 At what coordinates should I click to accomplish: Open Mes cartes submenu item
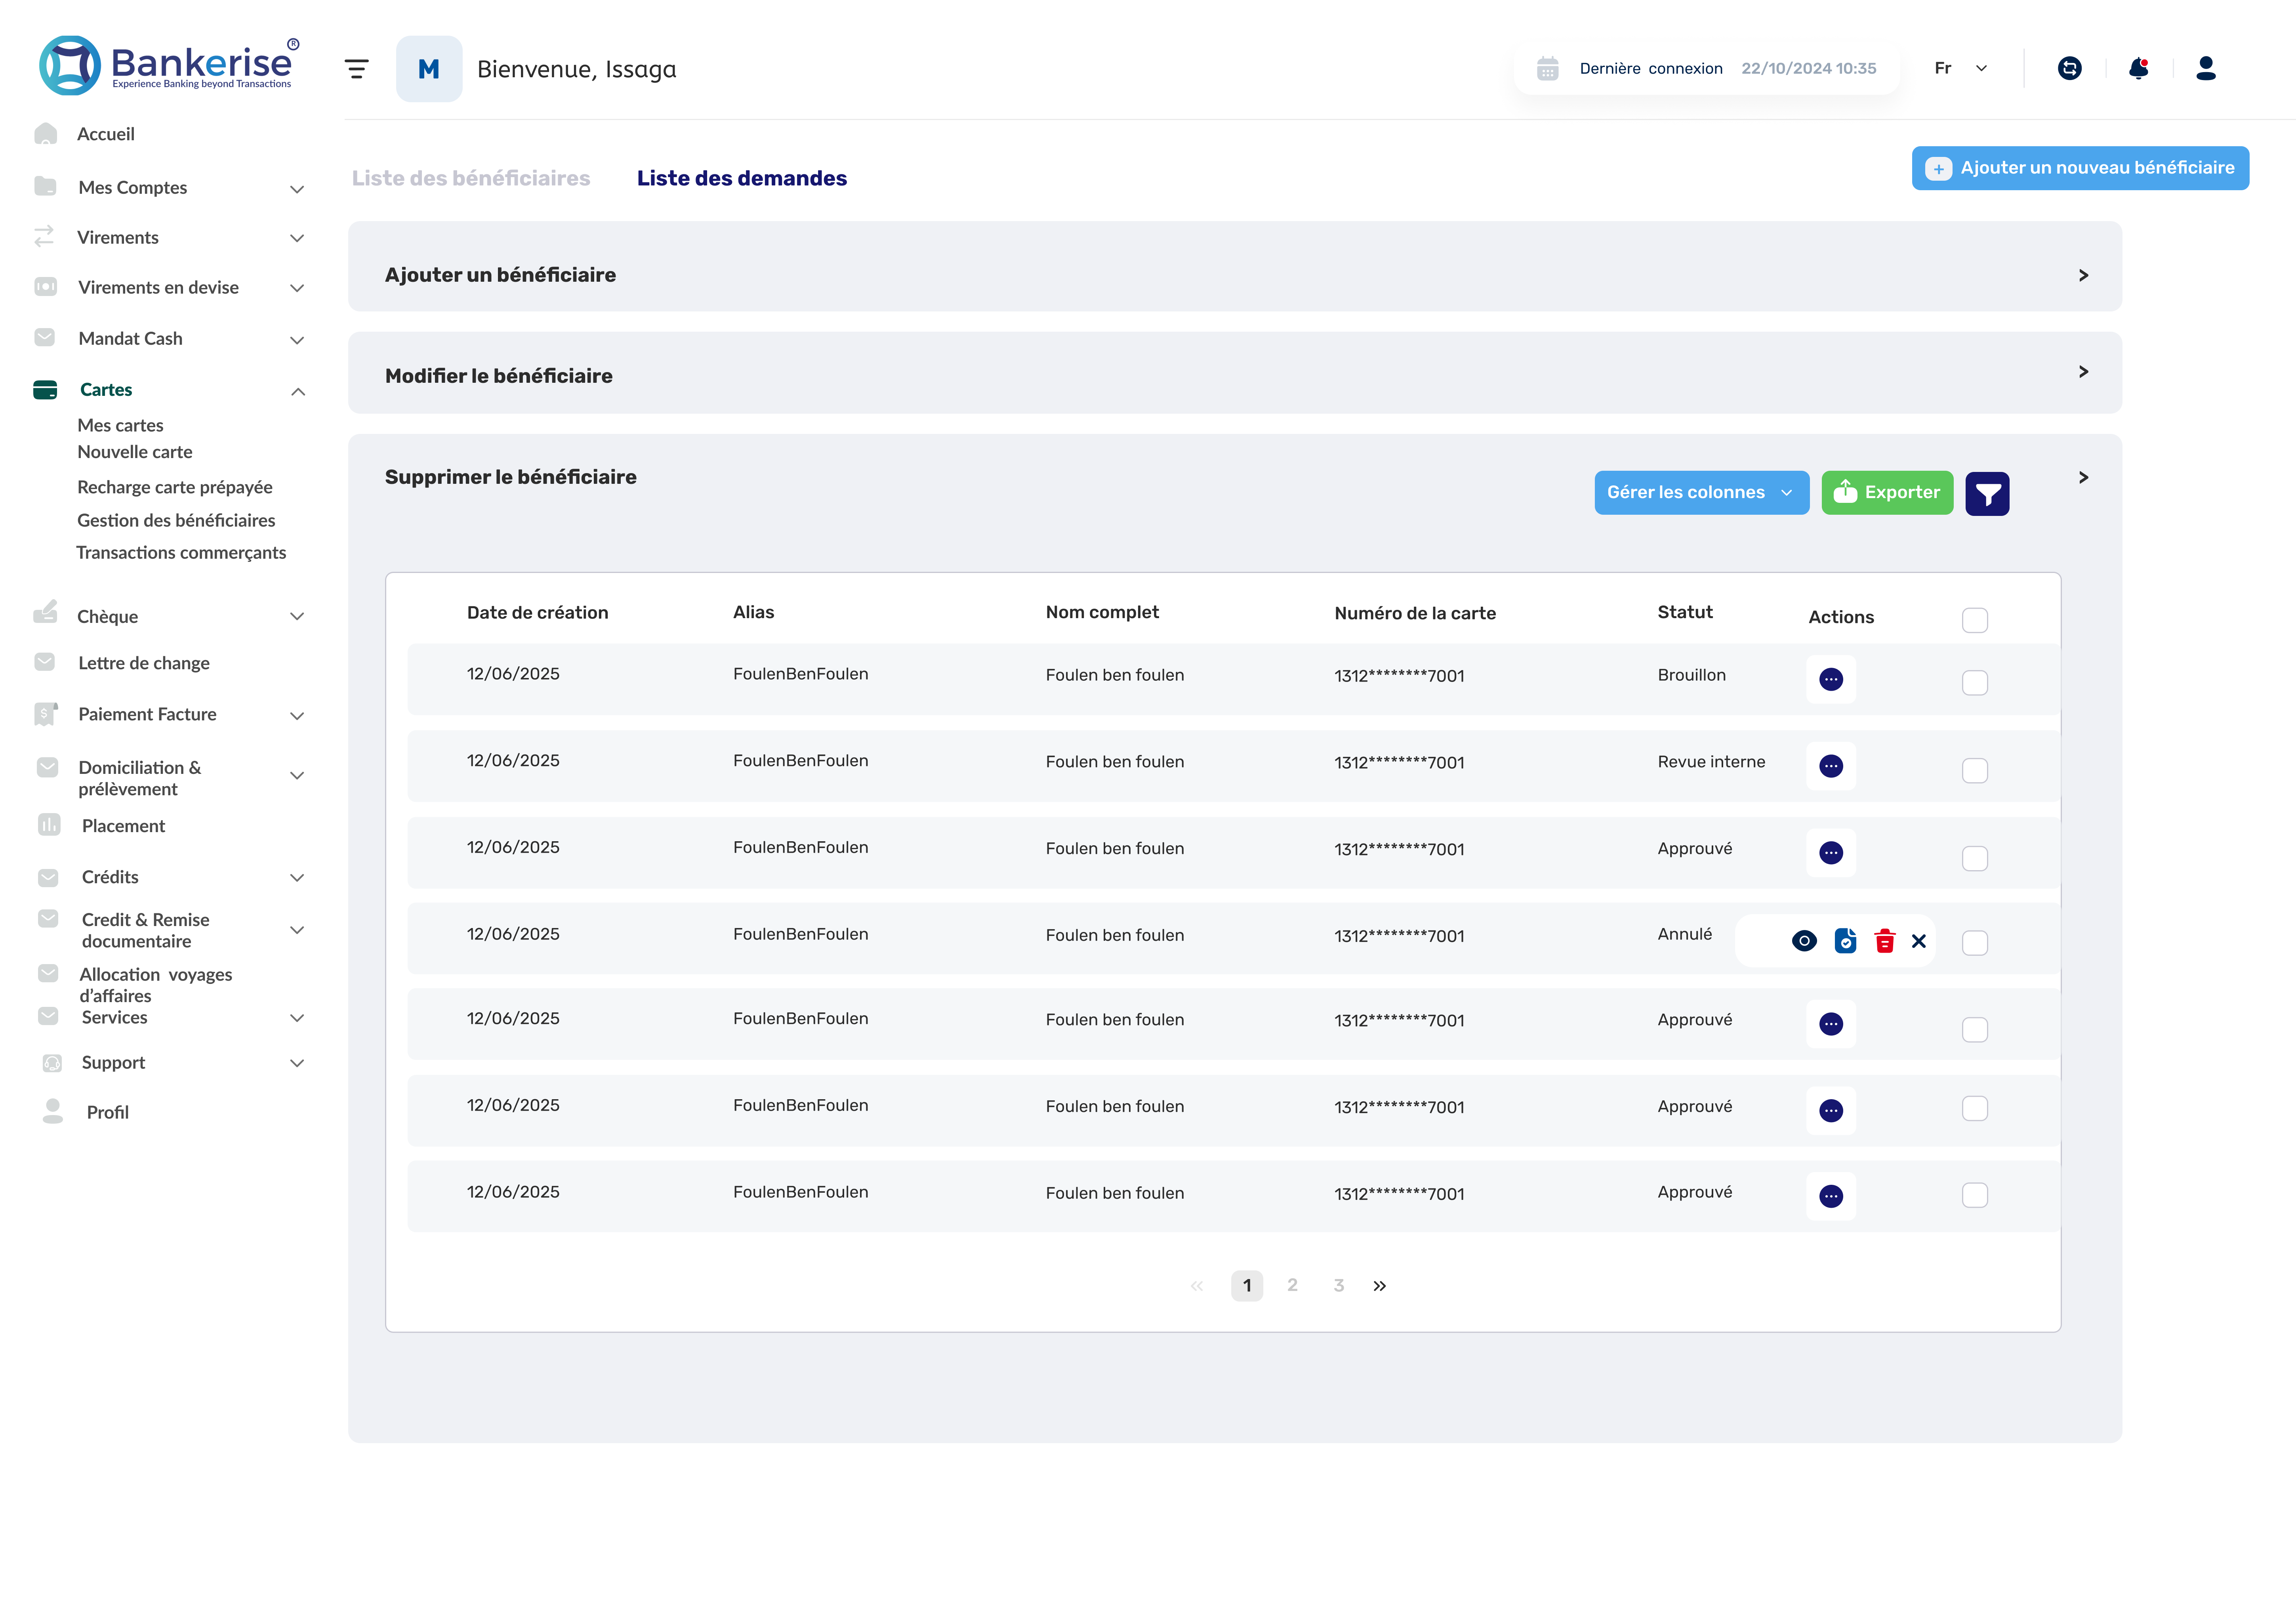pos(120,425)
